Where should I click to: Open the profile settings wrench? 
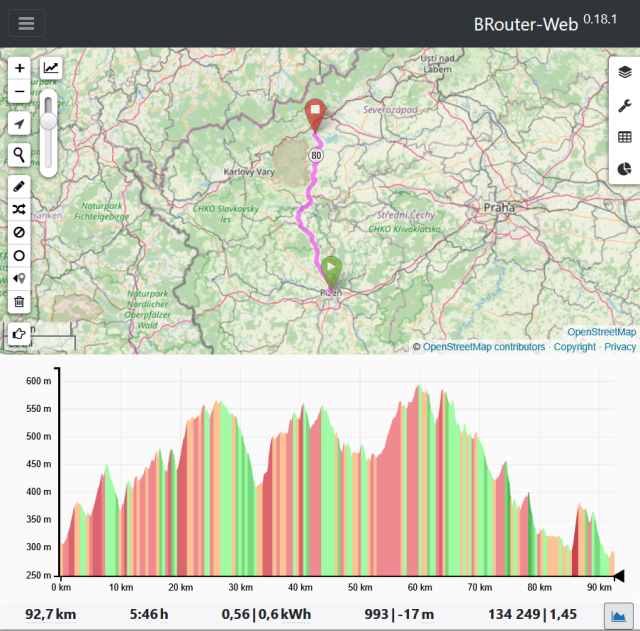(624, 105)
